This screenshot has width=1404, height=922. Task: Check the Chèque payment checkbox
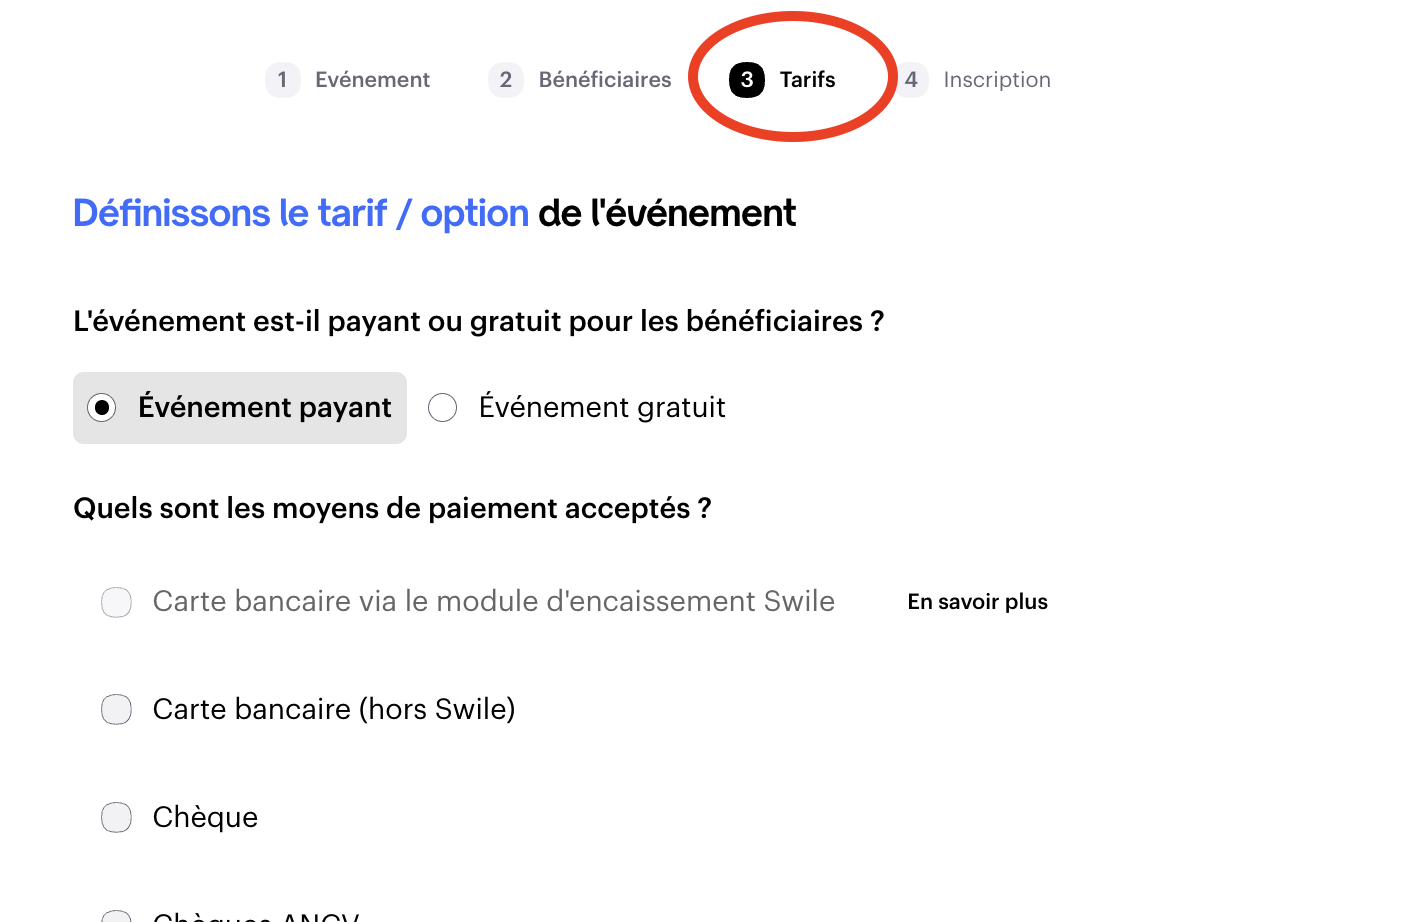coord(117,818)
